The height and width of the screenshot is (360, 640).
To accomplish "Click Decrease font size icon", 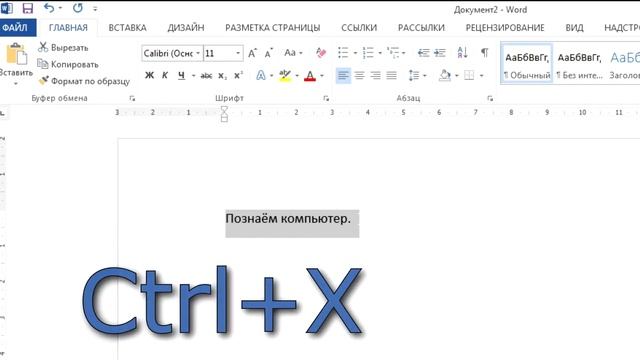I will 269,53.
